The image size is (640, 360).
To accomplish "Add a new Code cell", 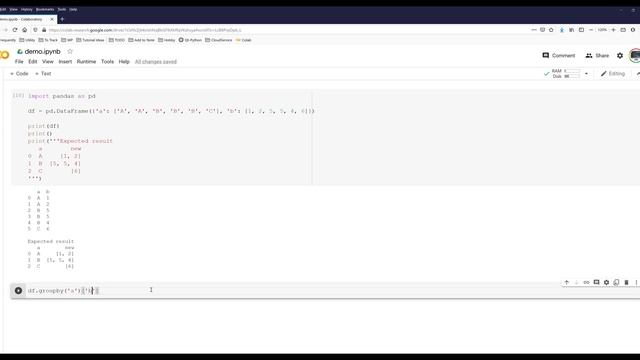I will pyautogui.click(x=19, y=74).
